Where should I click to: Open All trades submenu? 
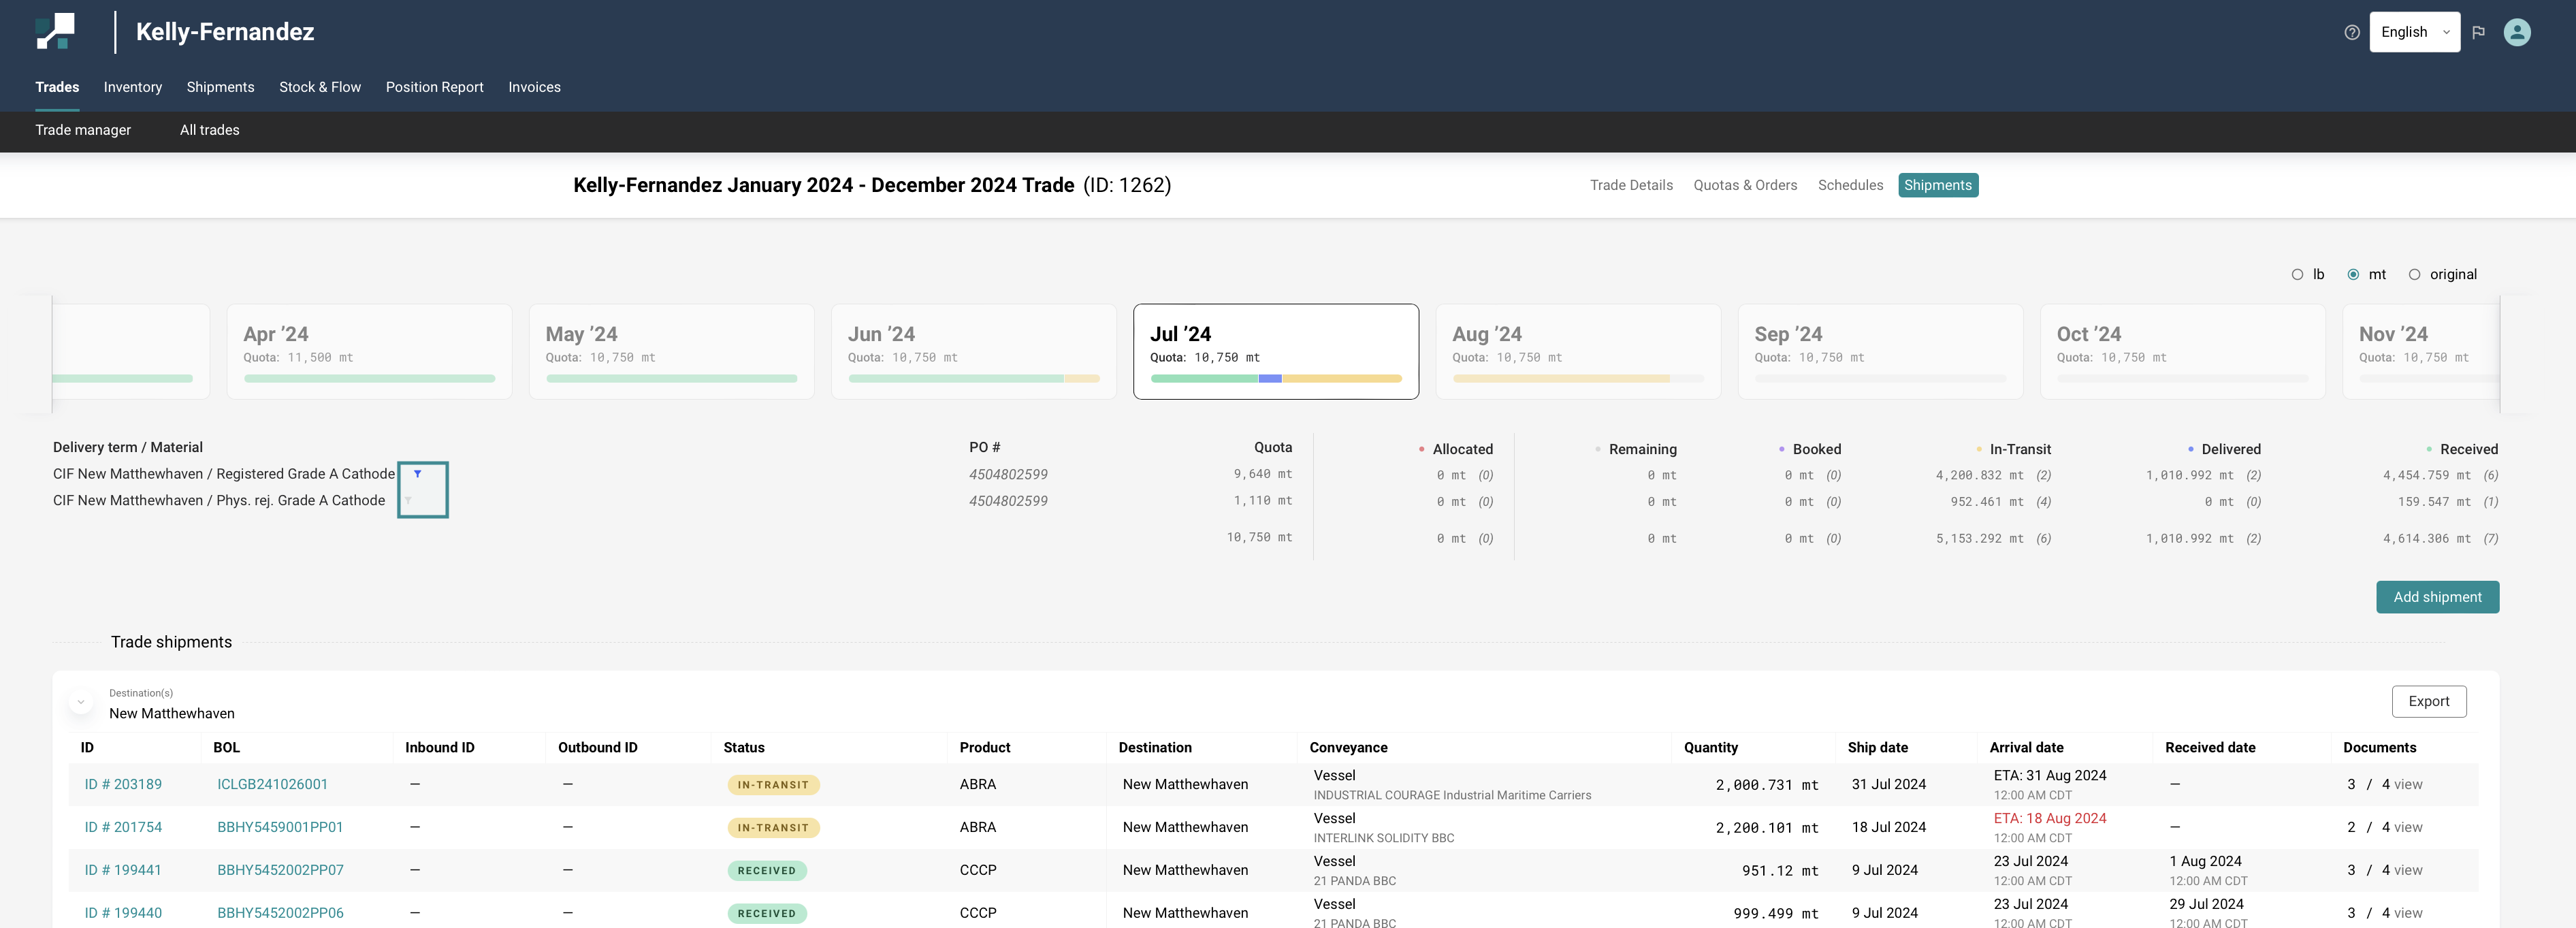coord(209,130)
